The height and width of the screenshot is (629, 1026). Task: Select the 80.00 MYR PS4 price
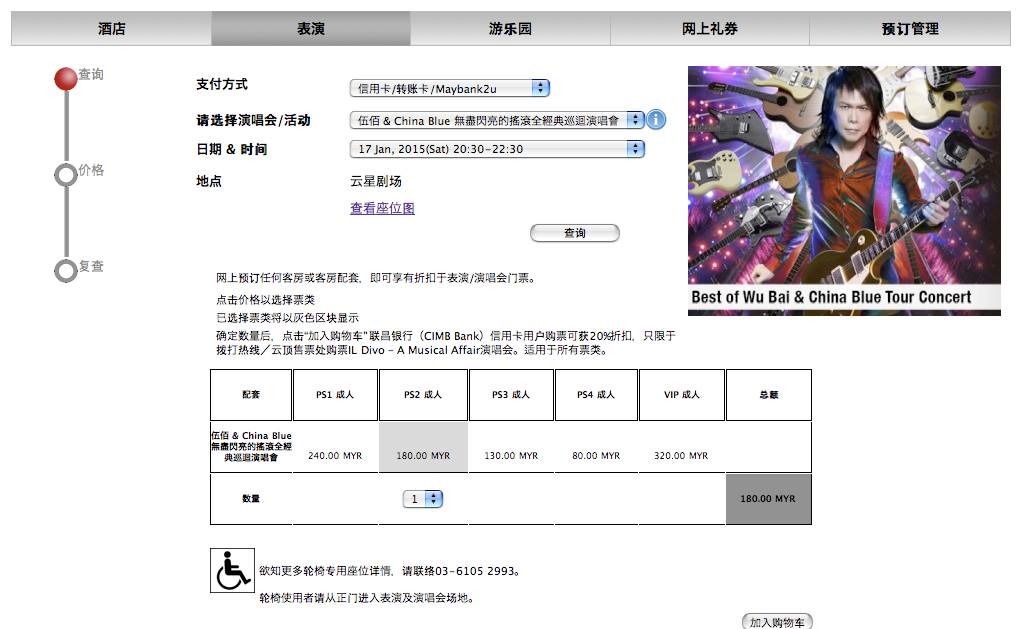[596, 456]
